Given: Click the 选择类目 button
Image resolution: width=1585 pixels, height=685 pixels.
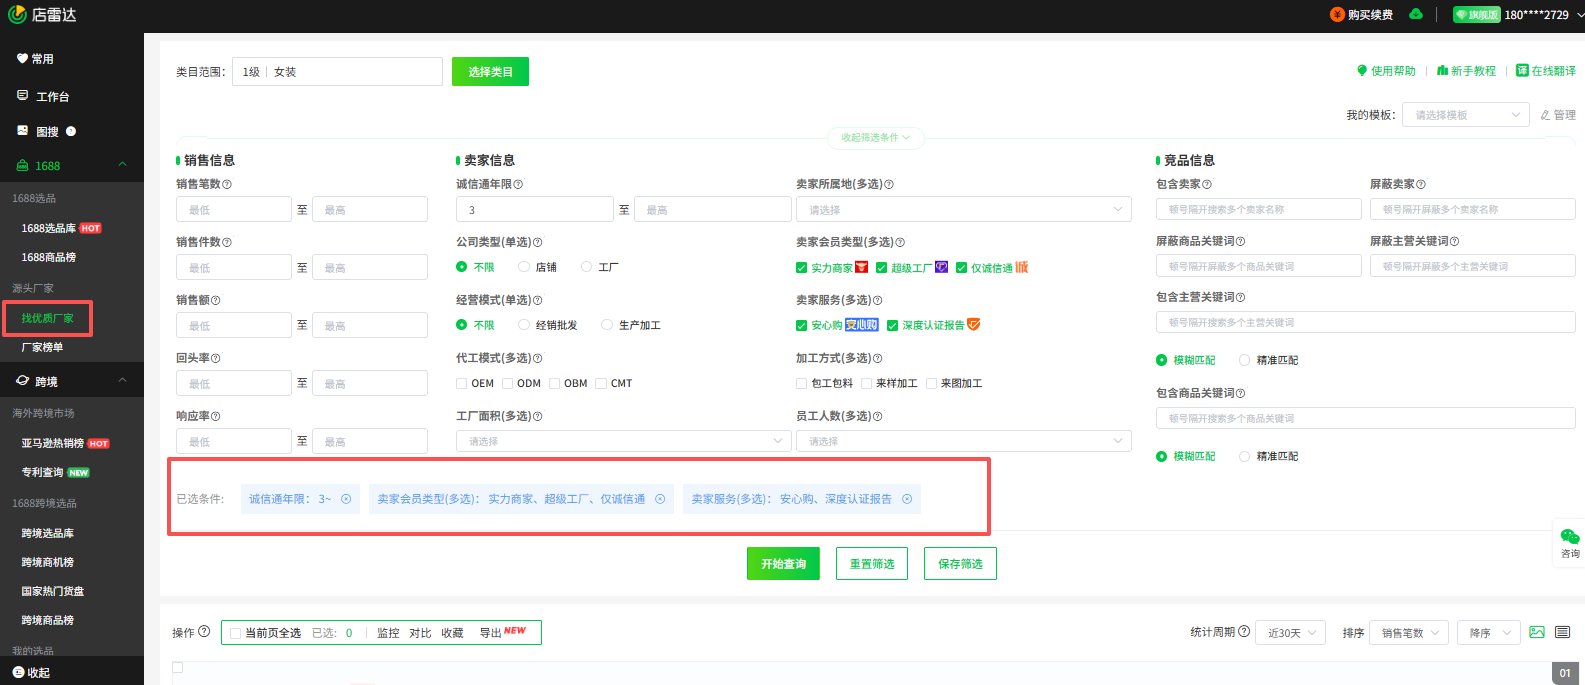Looking at the screenshot, I should pos(490,72).
